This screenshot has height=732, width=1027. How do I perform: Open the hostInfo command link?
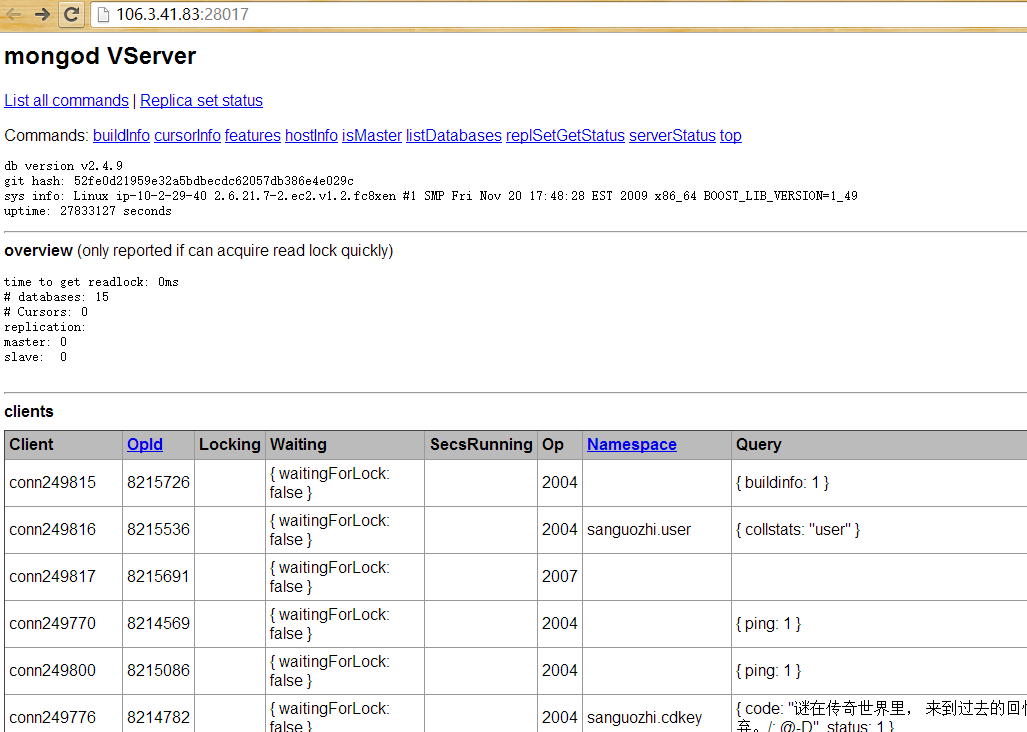tap(311, 136)
